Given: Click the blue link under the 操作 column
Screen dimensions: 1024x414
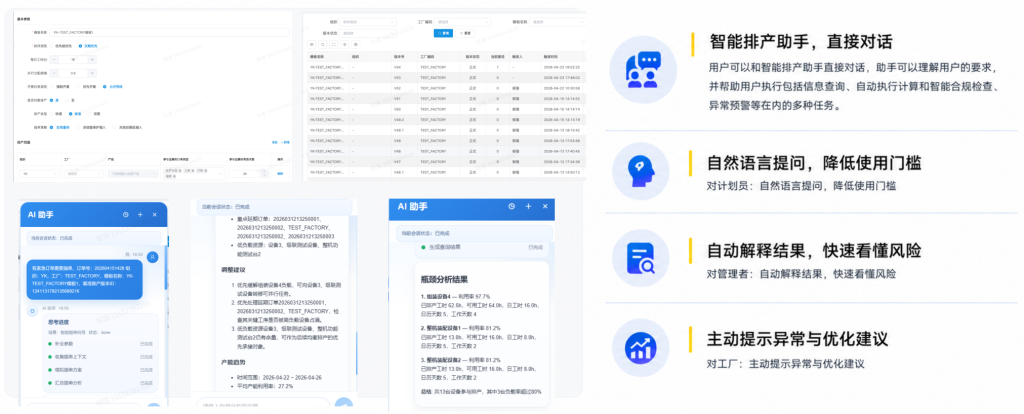Looking at the screenshot, I should [x=280, y=174].
